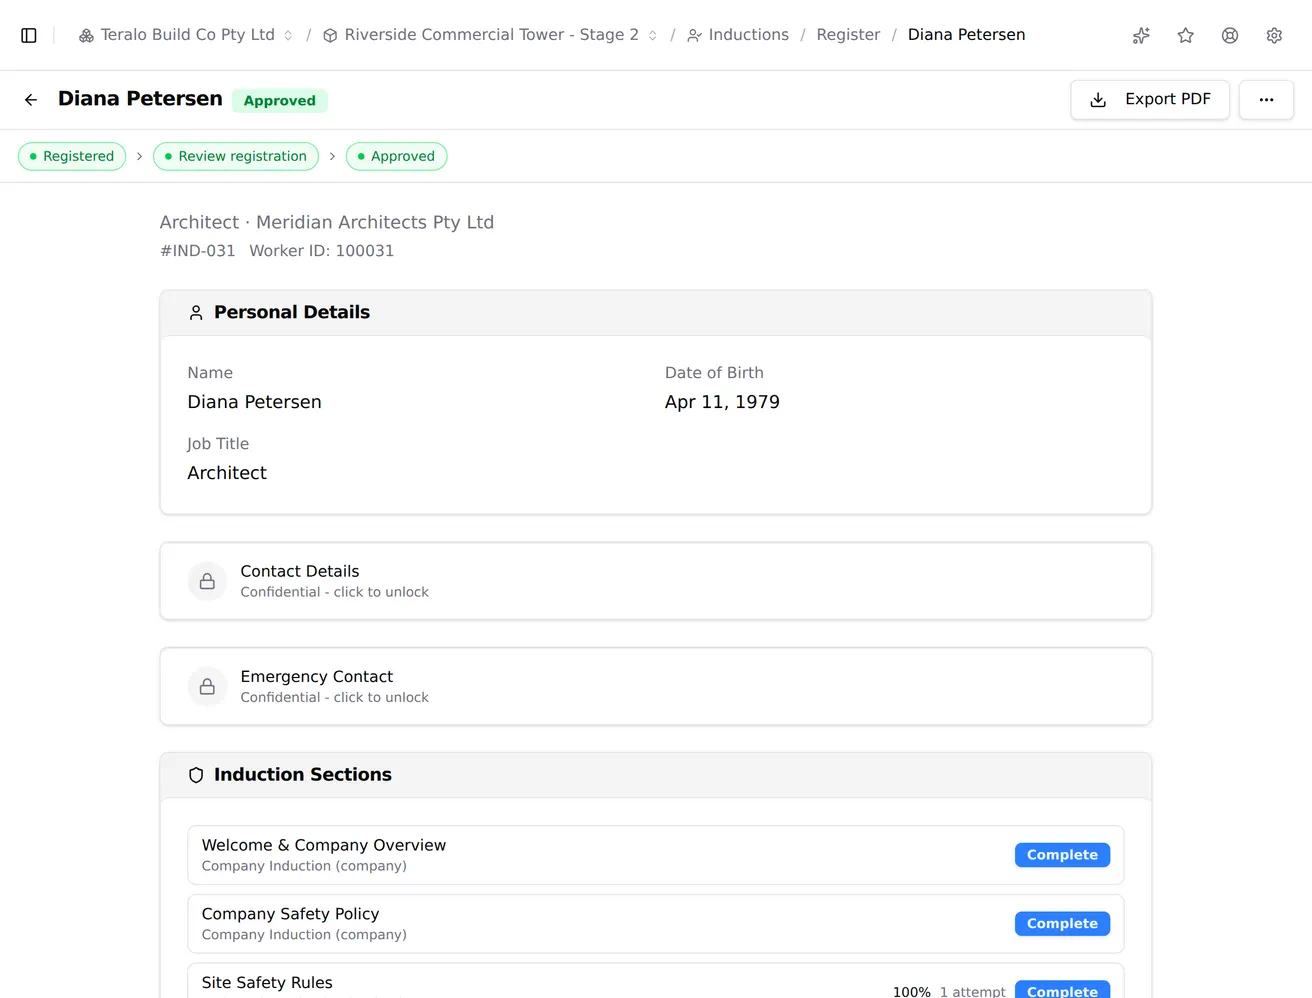Navigate to the Inductions breadcrumb
Image resolution: width=1312 pixels, height=998 pixels.
[x=738, y=35]
